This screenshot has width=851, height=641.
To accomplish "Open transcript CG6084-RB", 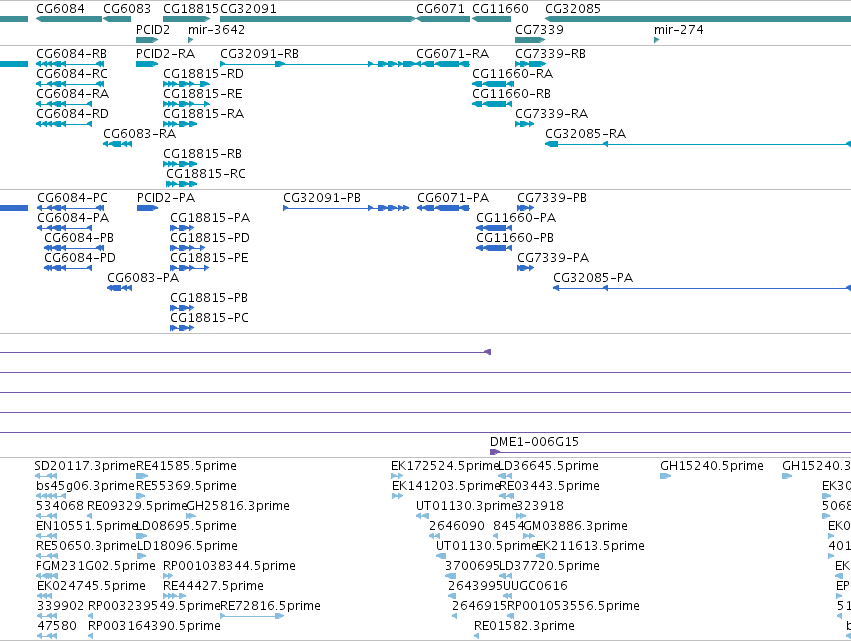I will (x=71, y=54).
